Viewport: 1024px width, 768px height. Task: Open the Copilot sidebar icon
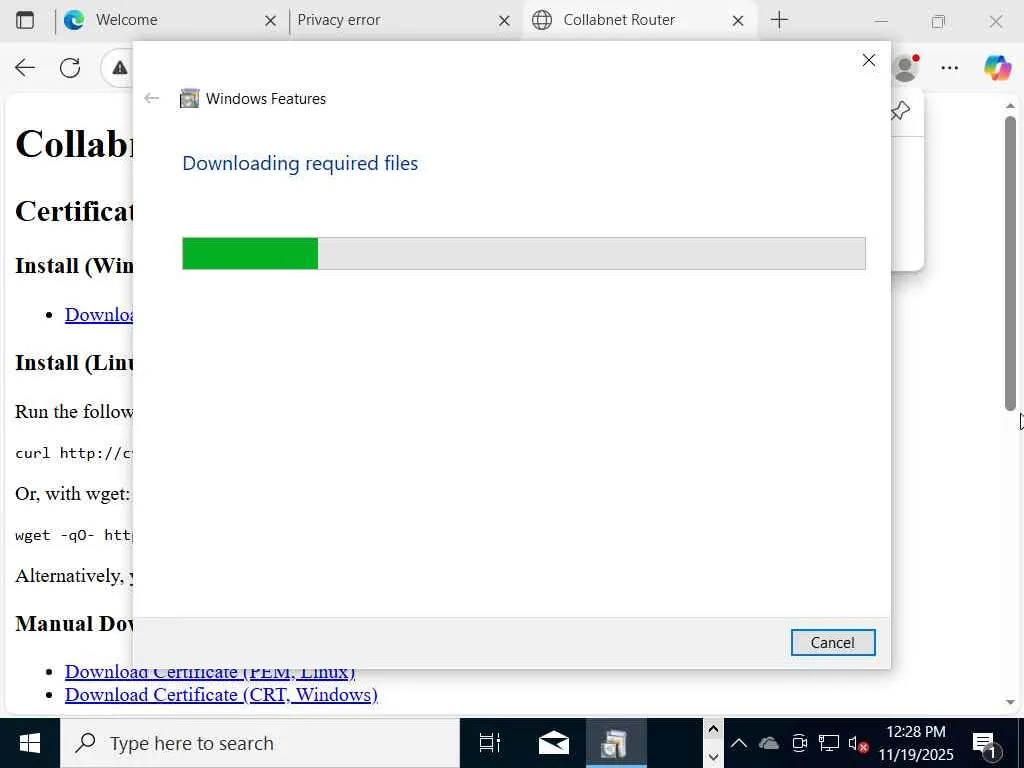[997, 67]
